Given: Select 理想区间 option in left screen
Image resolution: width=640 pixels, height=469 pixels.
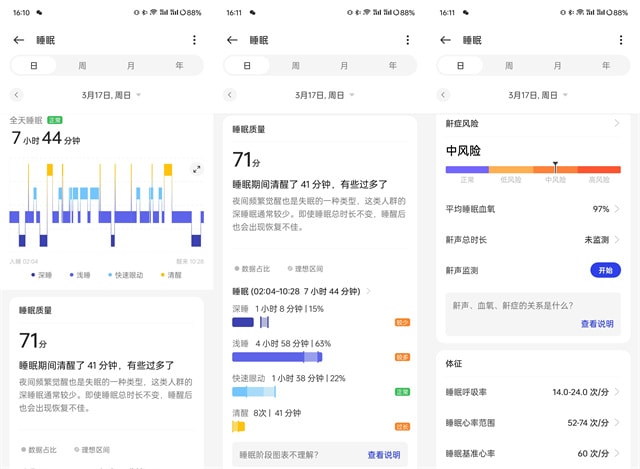Looking at the screenshot, I should coord(92,449).
